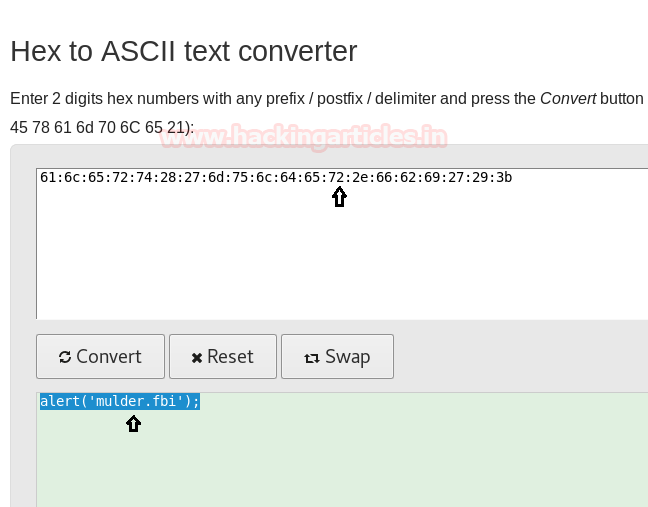Click the italic word Convert in the instructions

568,99
